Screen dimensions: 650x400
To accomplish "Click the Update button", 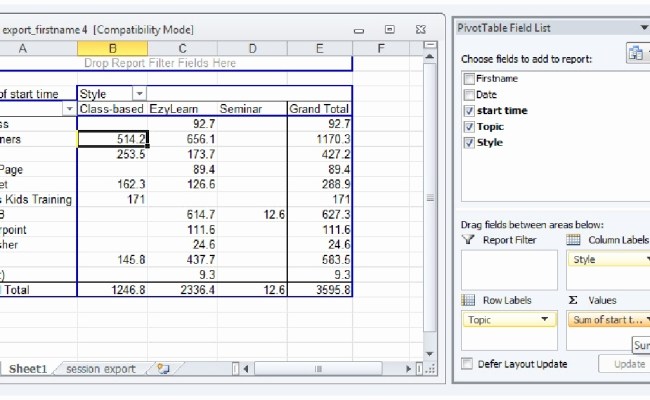I will coord(624,364).
